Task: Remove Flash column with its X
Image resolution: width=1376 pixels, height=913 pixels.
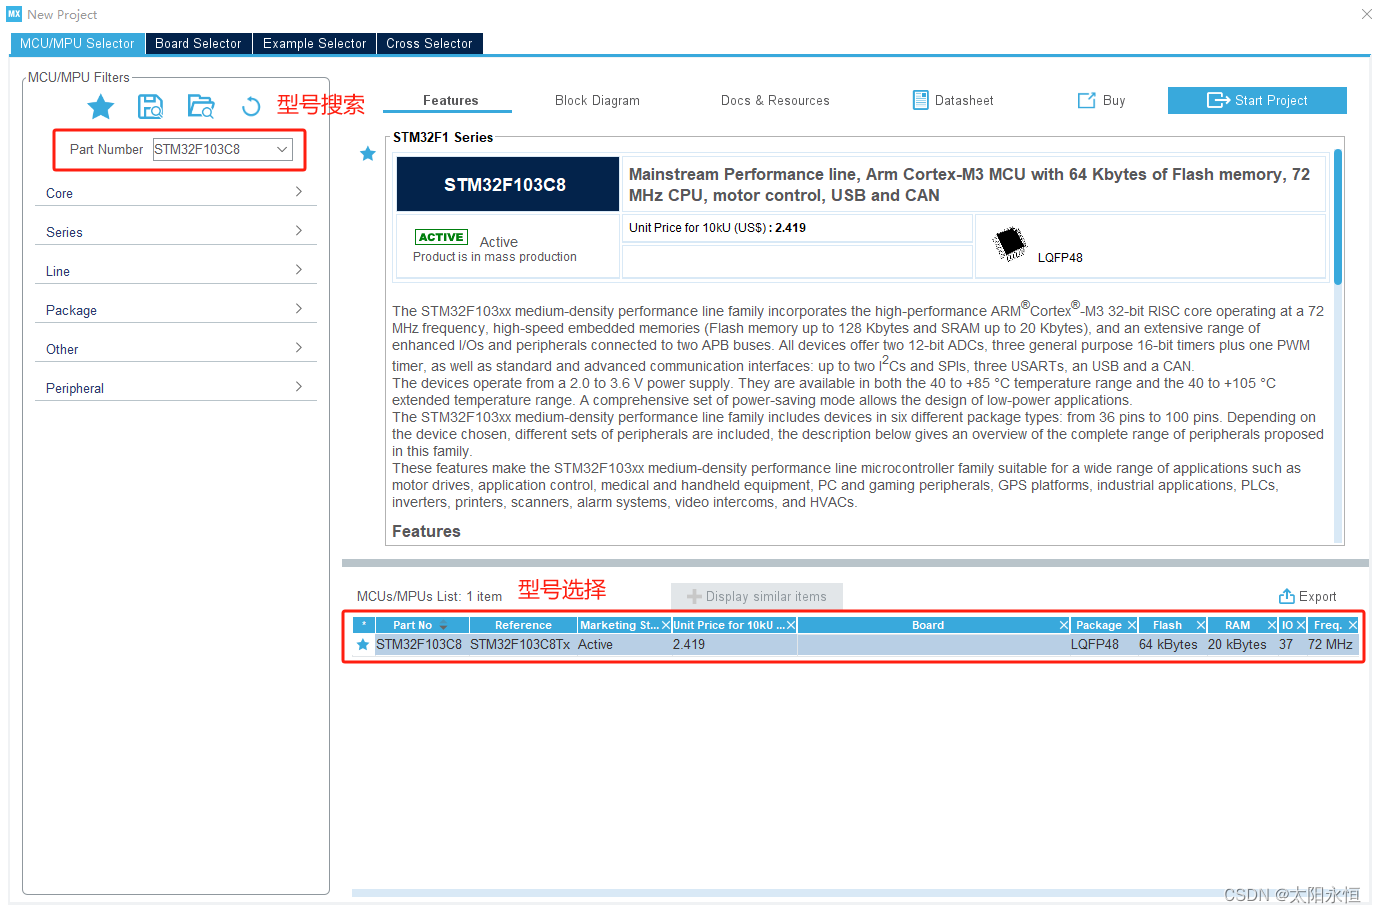Action: pos(1201,625)
